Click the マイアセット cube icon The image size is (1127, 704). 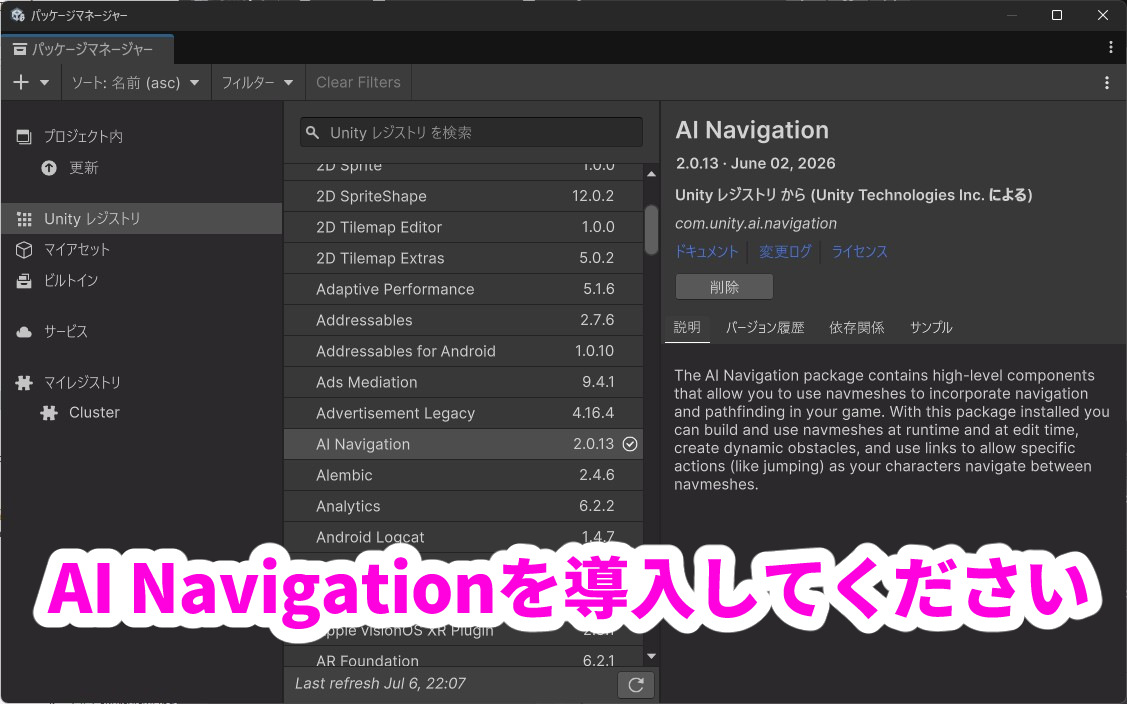24,250
